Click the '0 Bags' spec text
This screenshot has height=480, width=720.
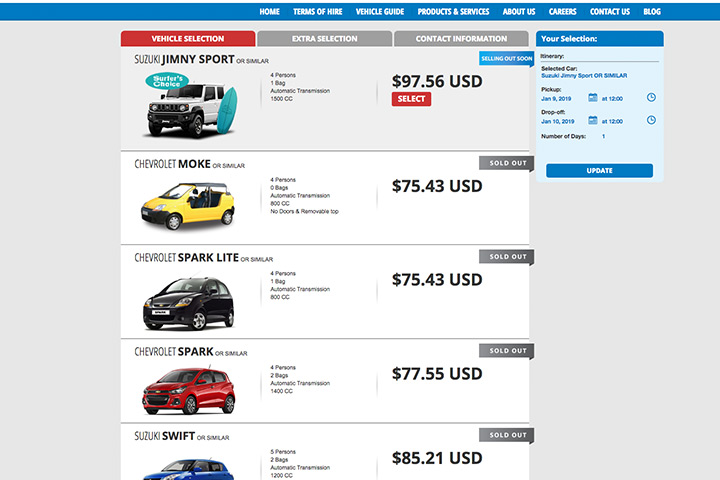click(279, 188)
